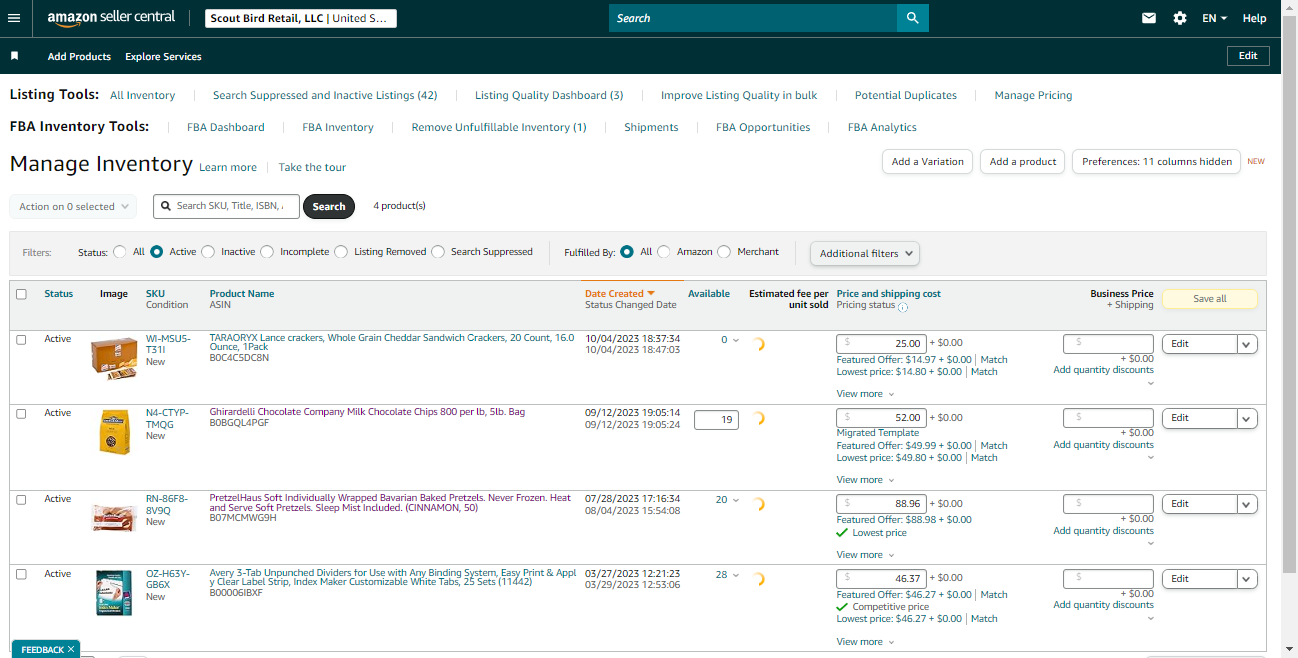Select the Inactive status filter

pyautogui.click(x=208, y=252)
